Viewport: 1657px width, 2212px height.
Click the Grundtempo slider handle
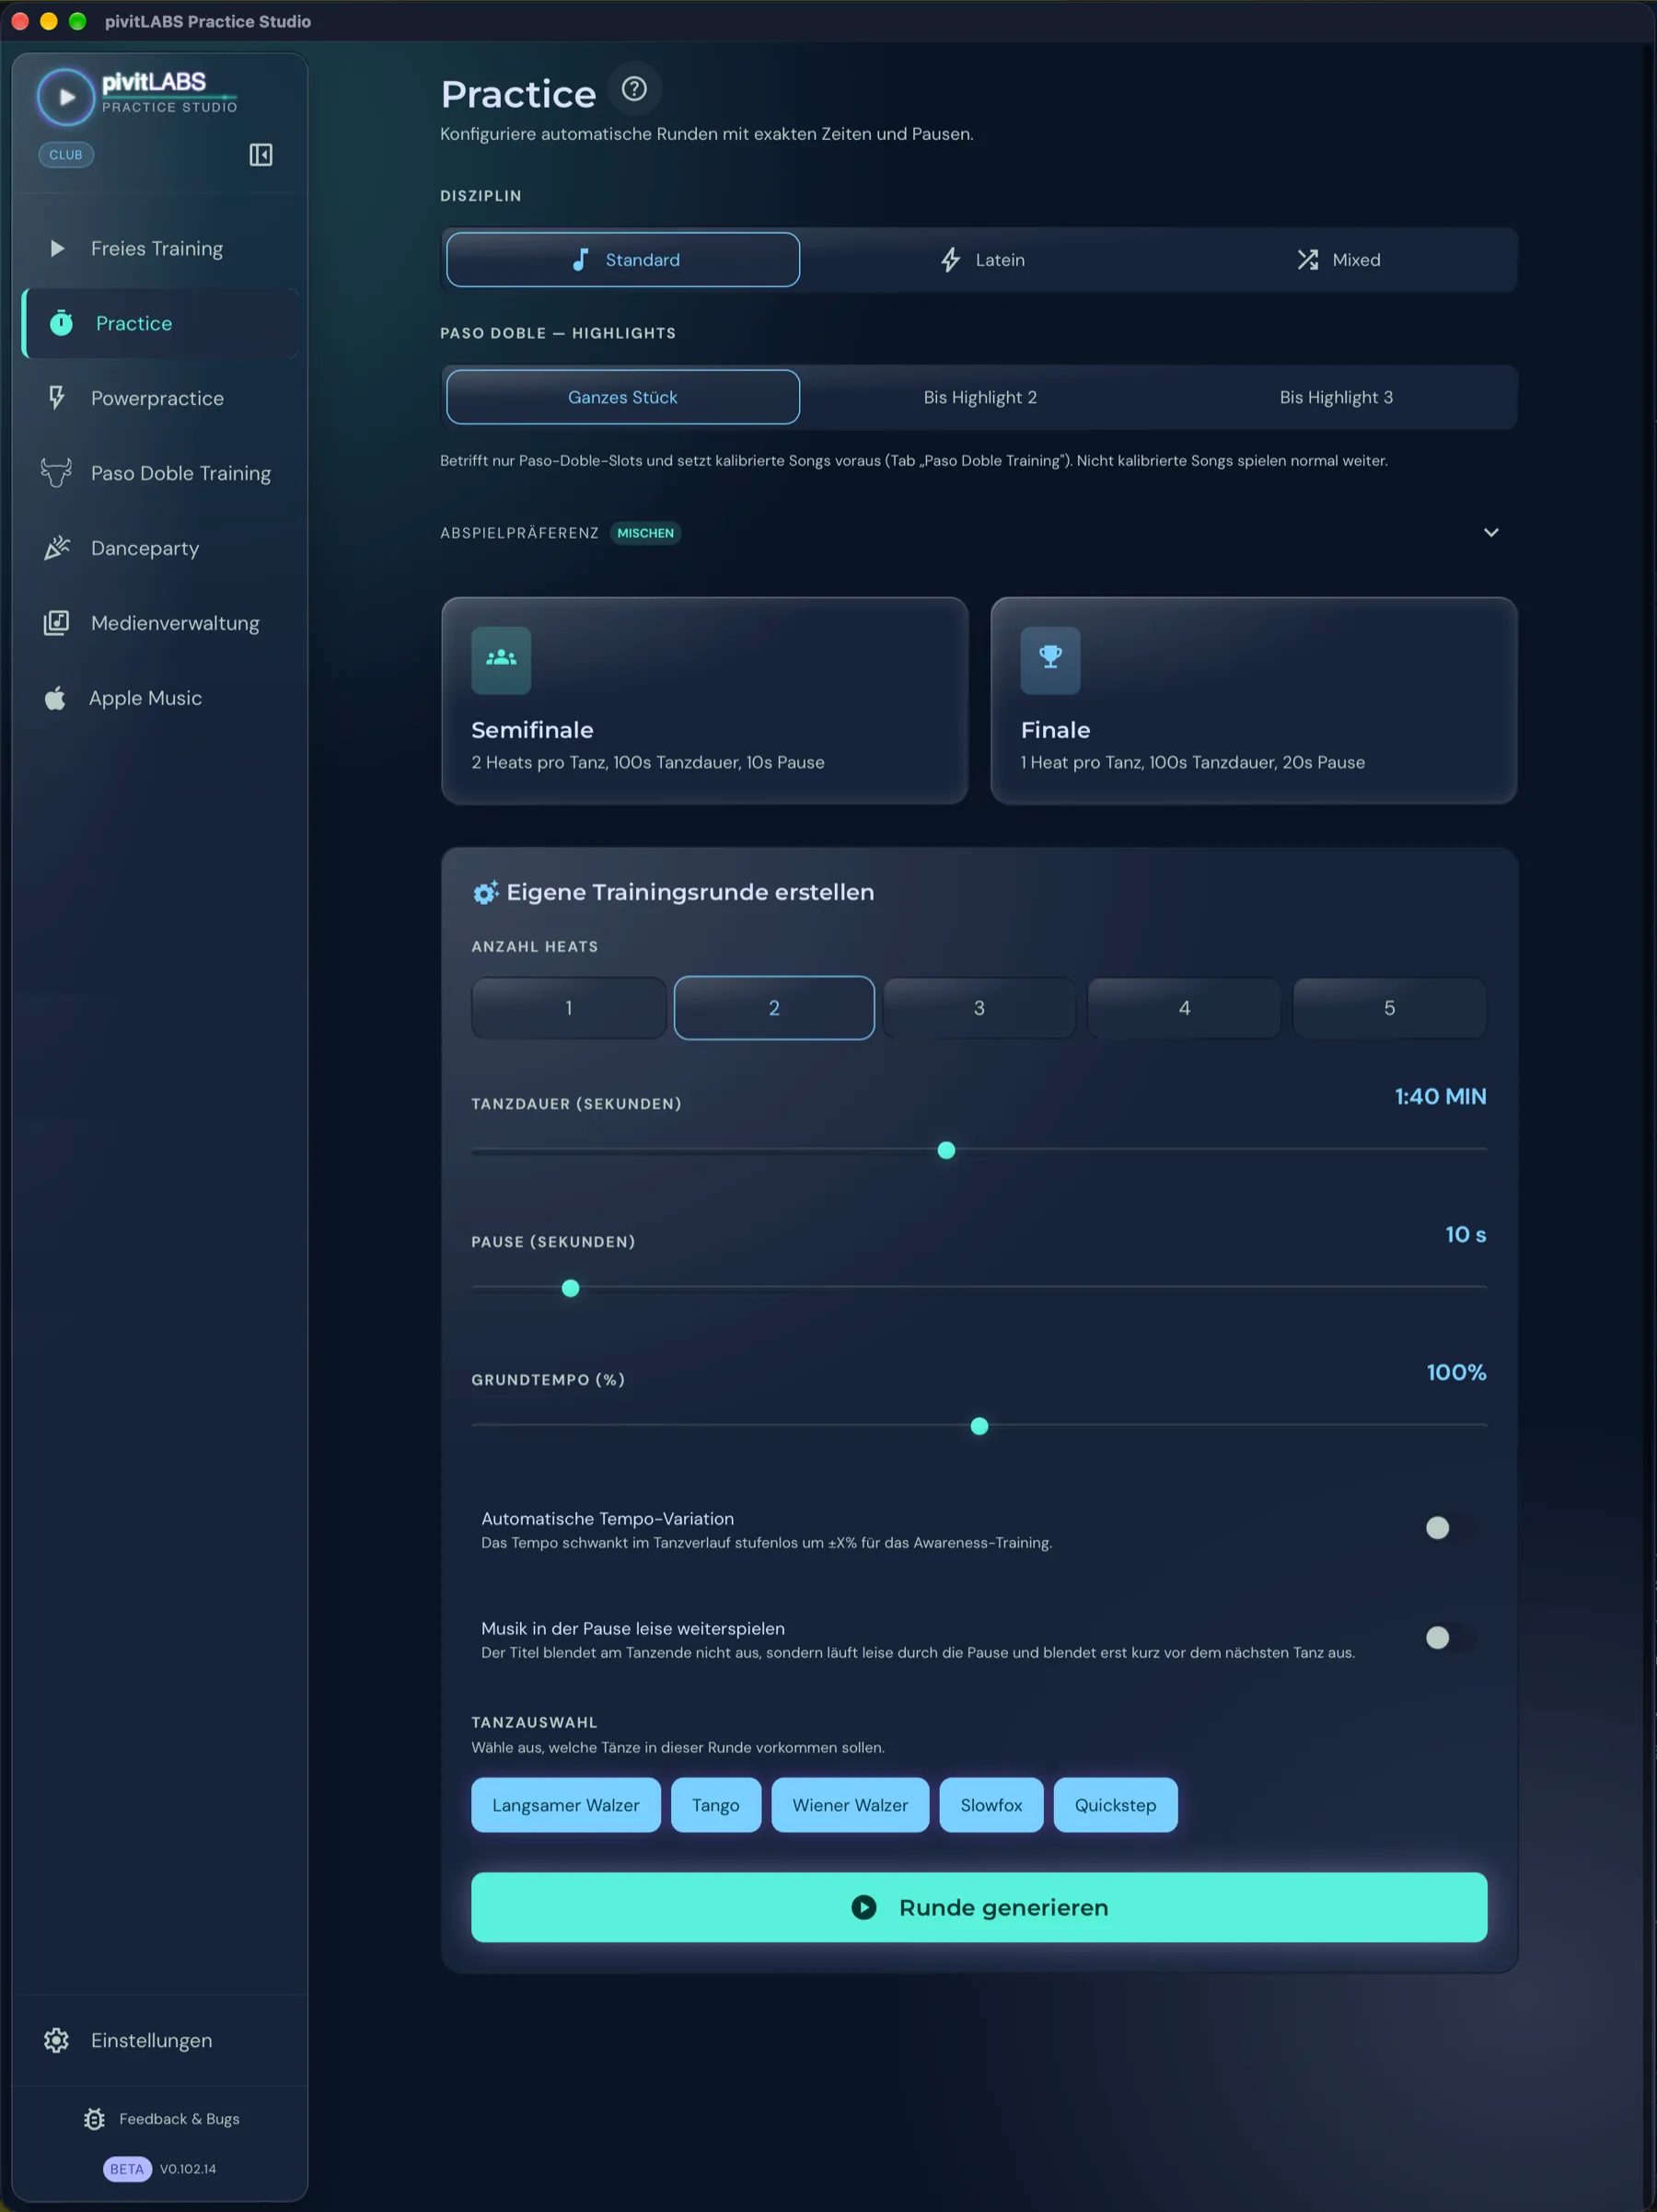point(980,1426)
